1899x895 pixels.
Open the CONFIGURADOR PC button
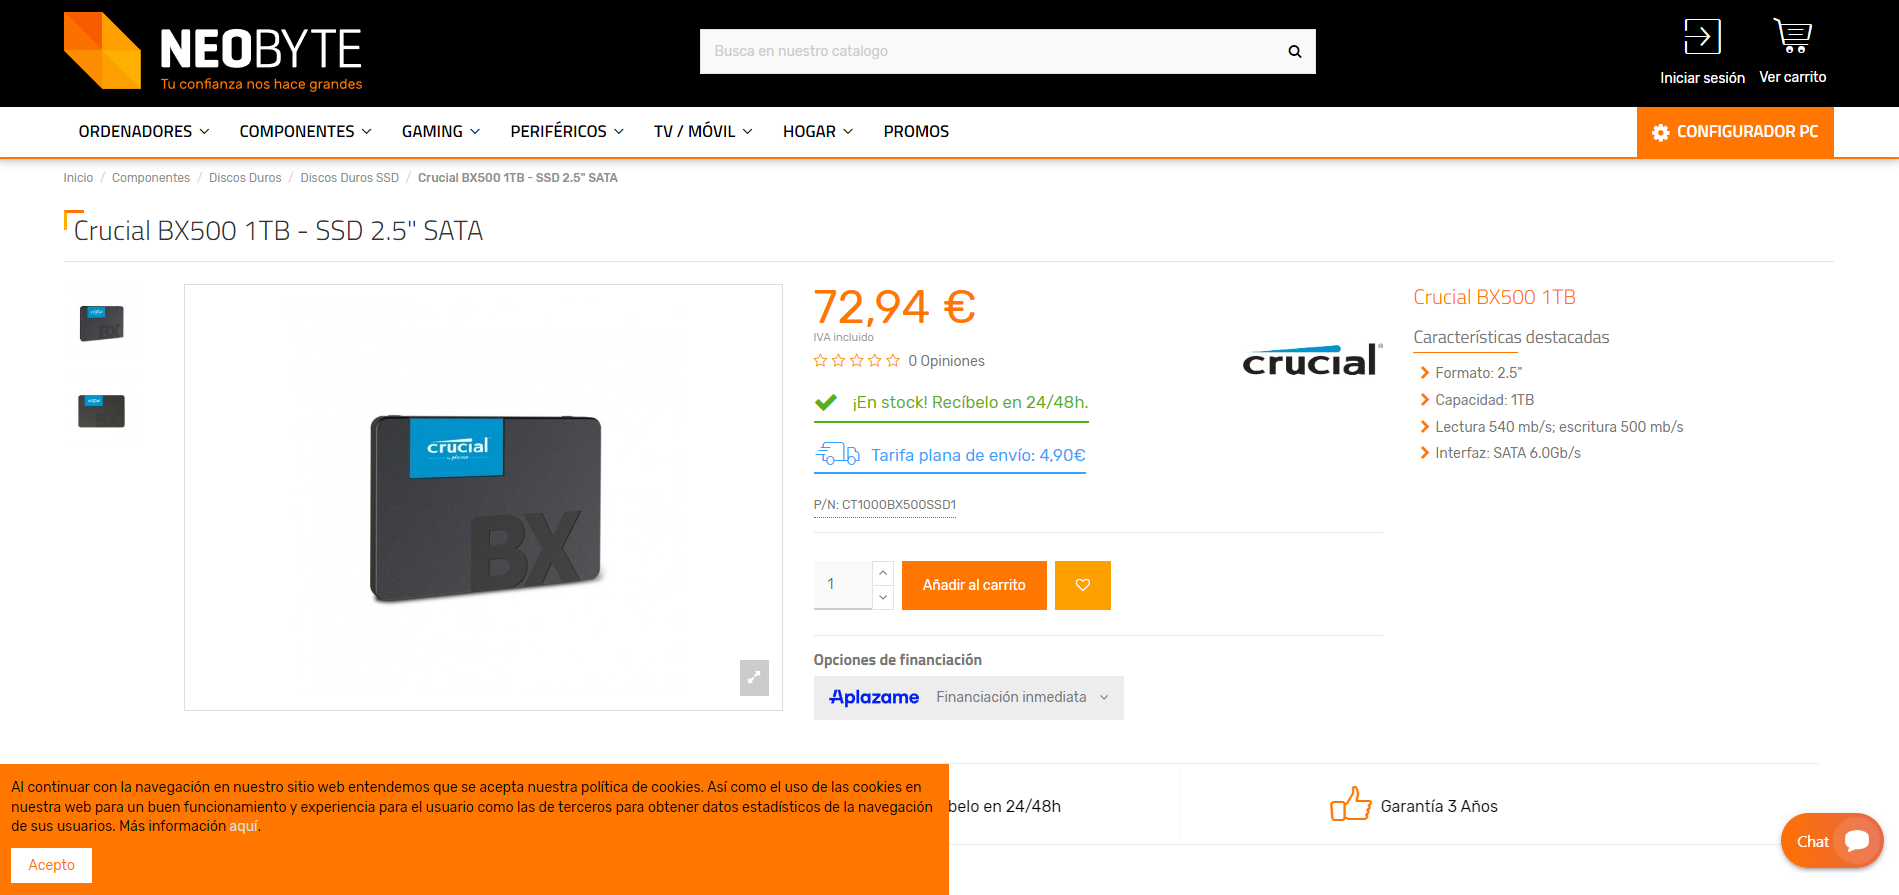point(1735,132)
